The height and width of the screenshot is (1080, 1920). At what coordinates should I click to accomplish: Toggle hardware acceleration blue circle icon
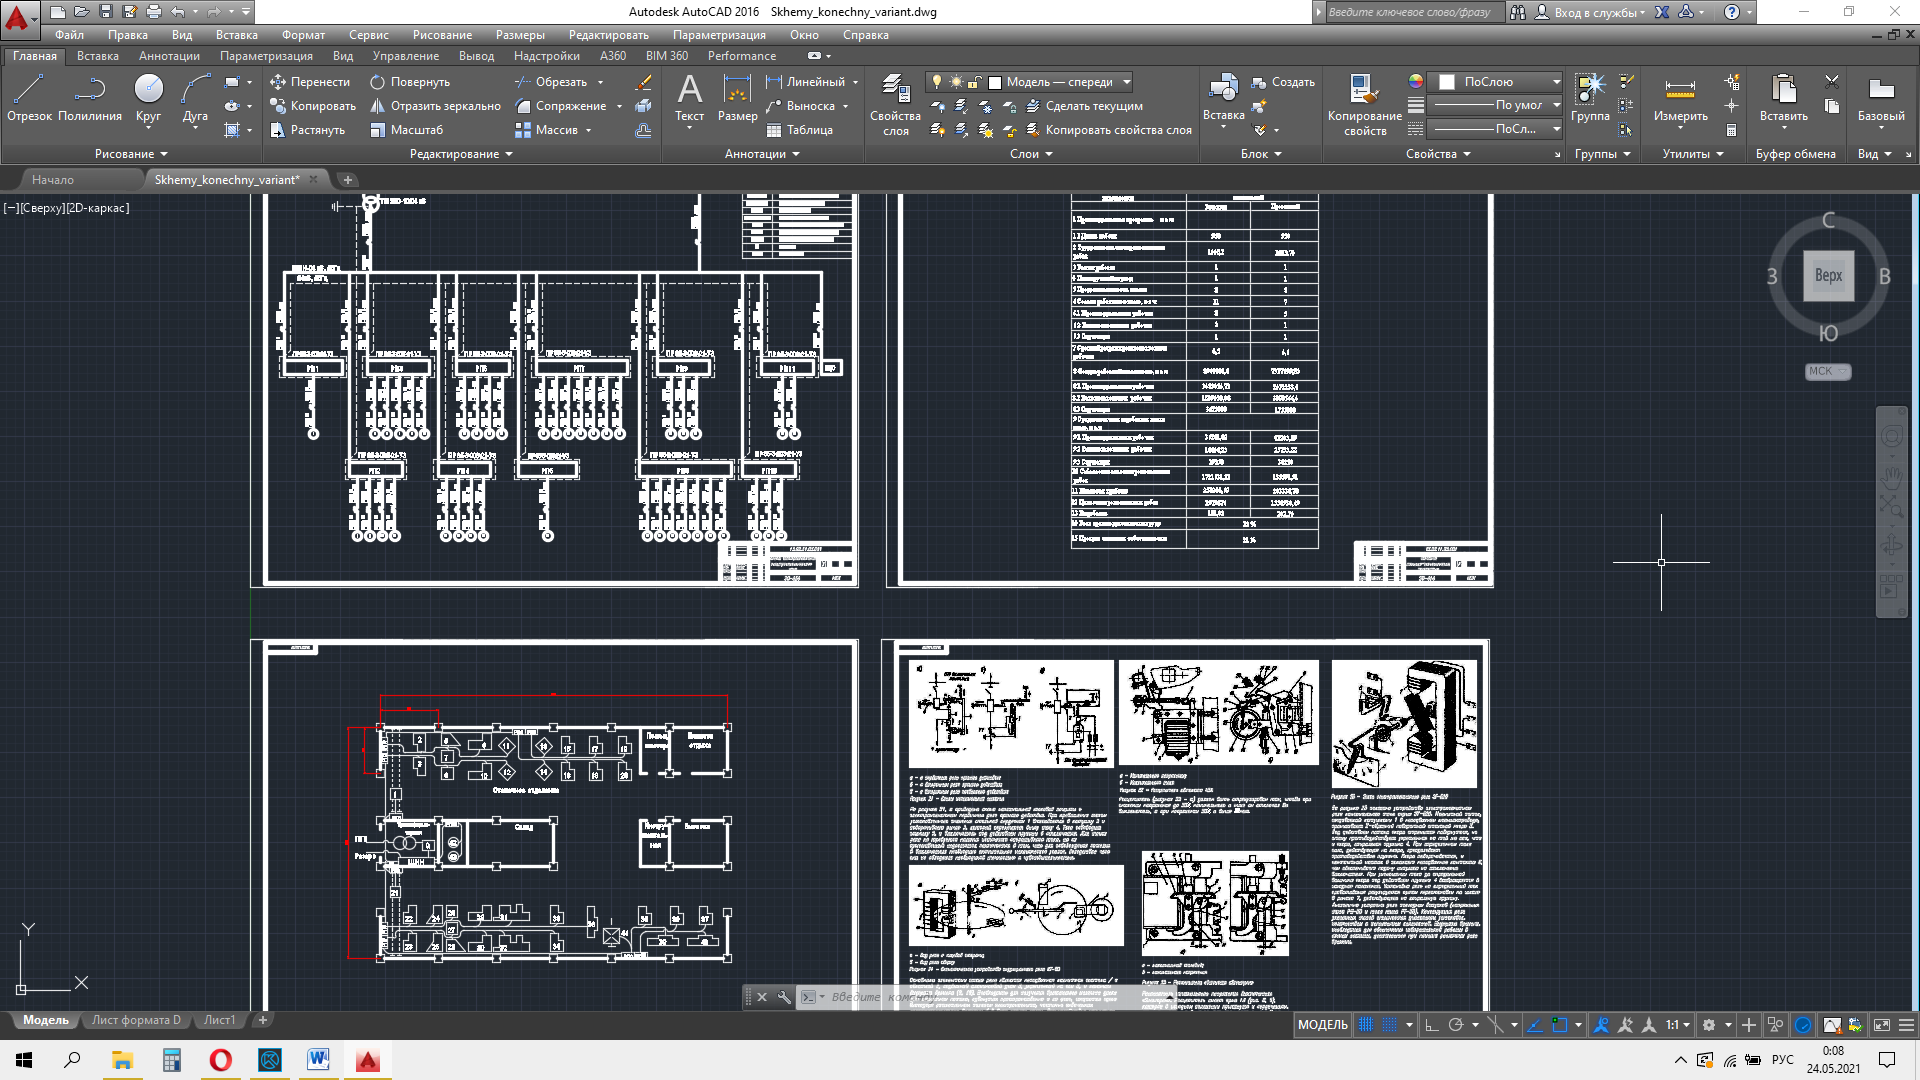1803,1025
